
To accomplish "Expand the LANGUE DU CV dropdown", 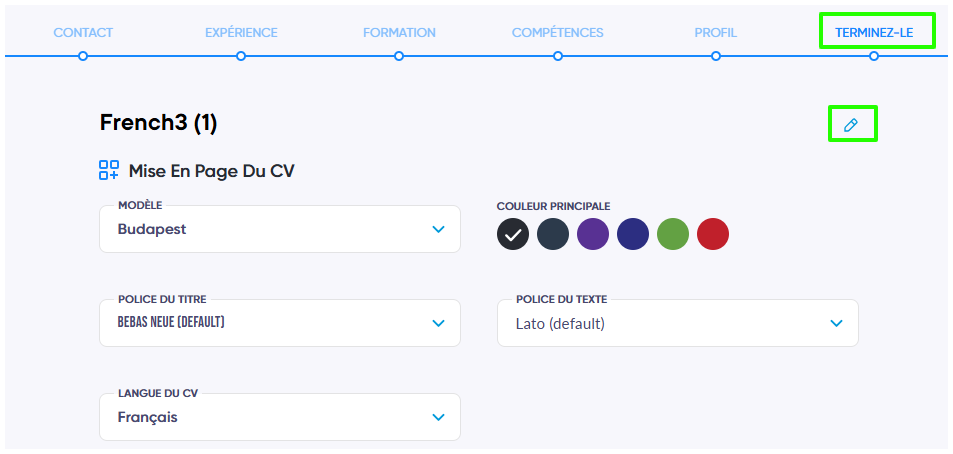I will [280, 417].
